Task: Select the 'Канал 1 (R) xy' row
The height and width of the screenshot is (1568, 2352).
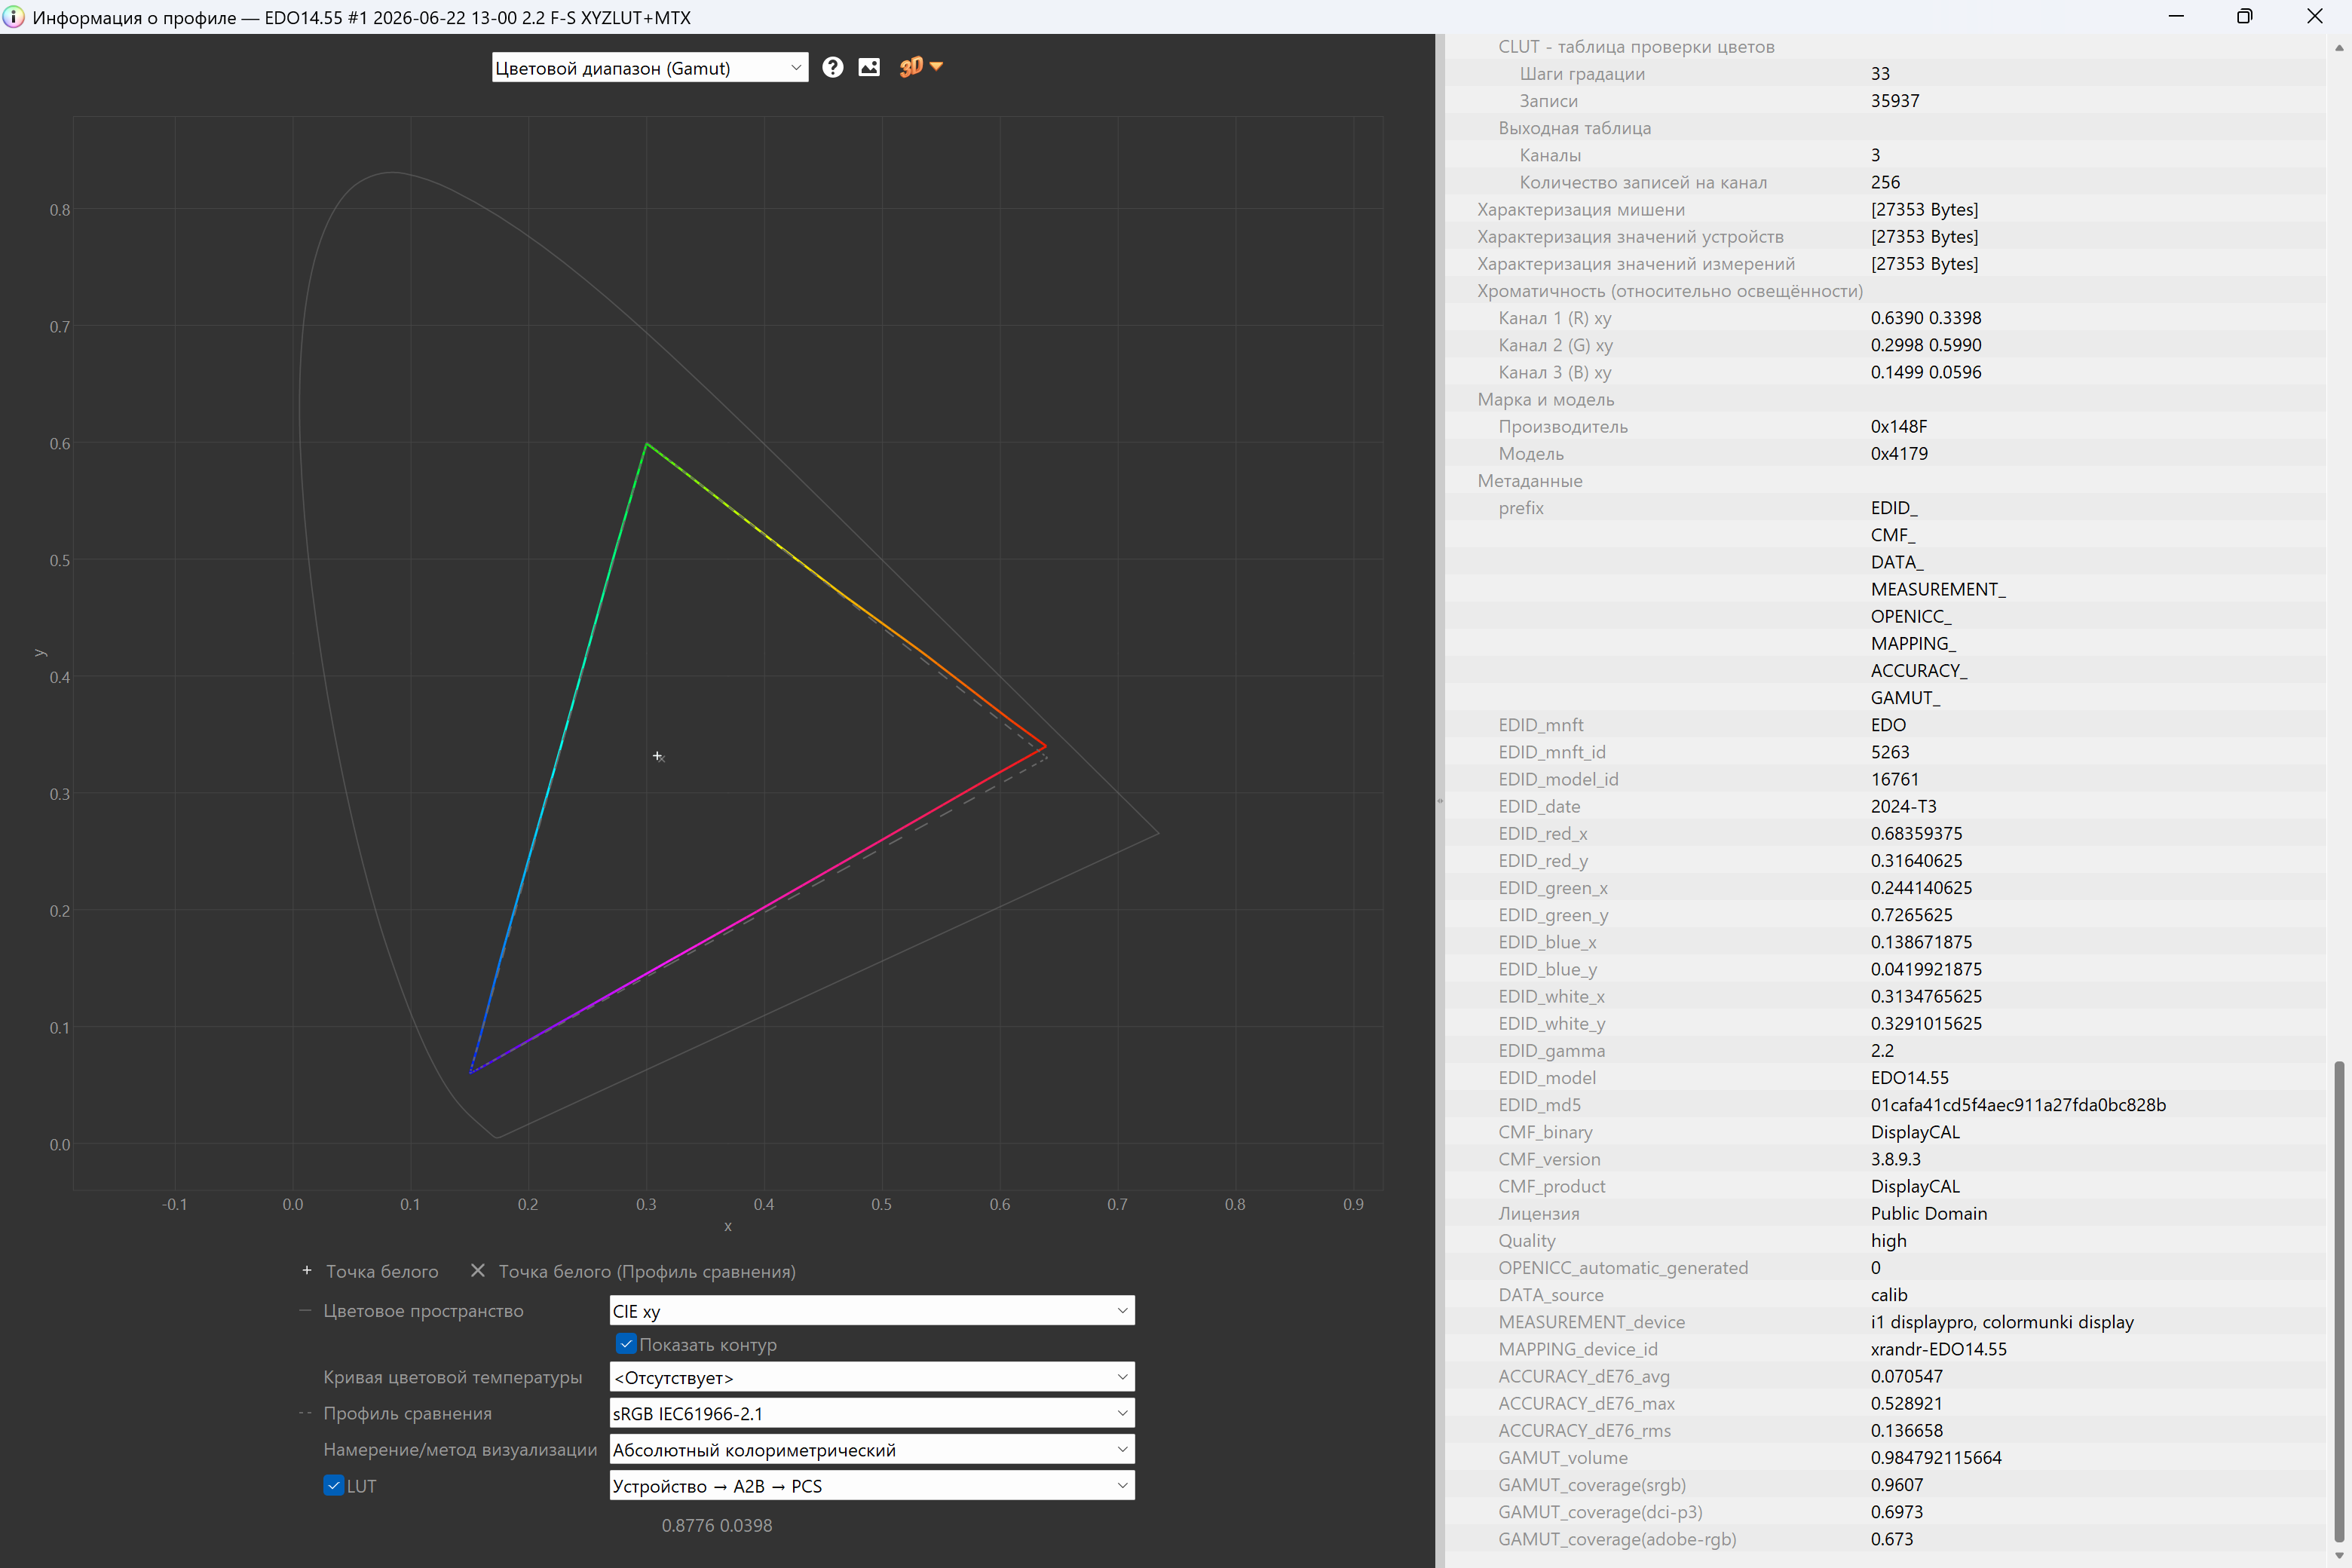Action: click(1885, 318)
